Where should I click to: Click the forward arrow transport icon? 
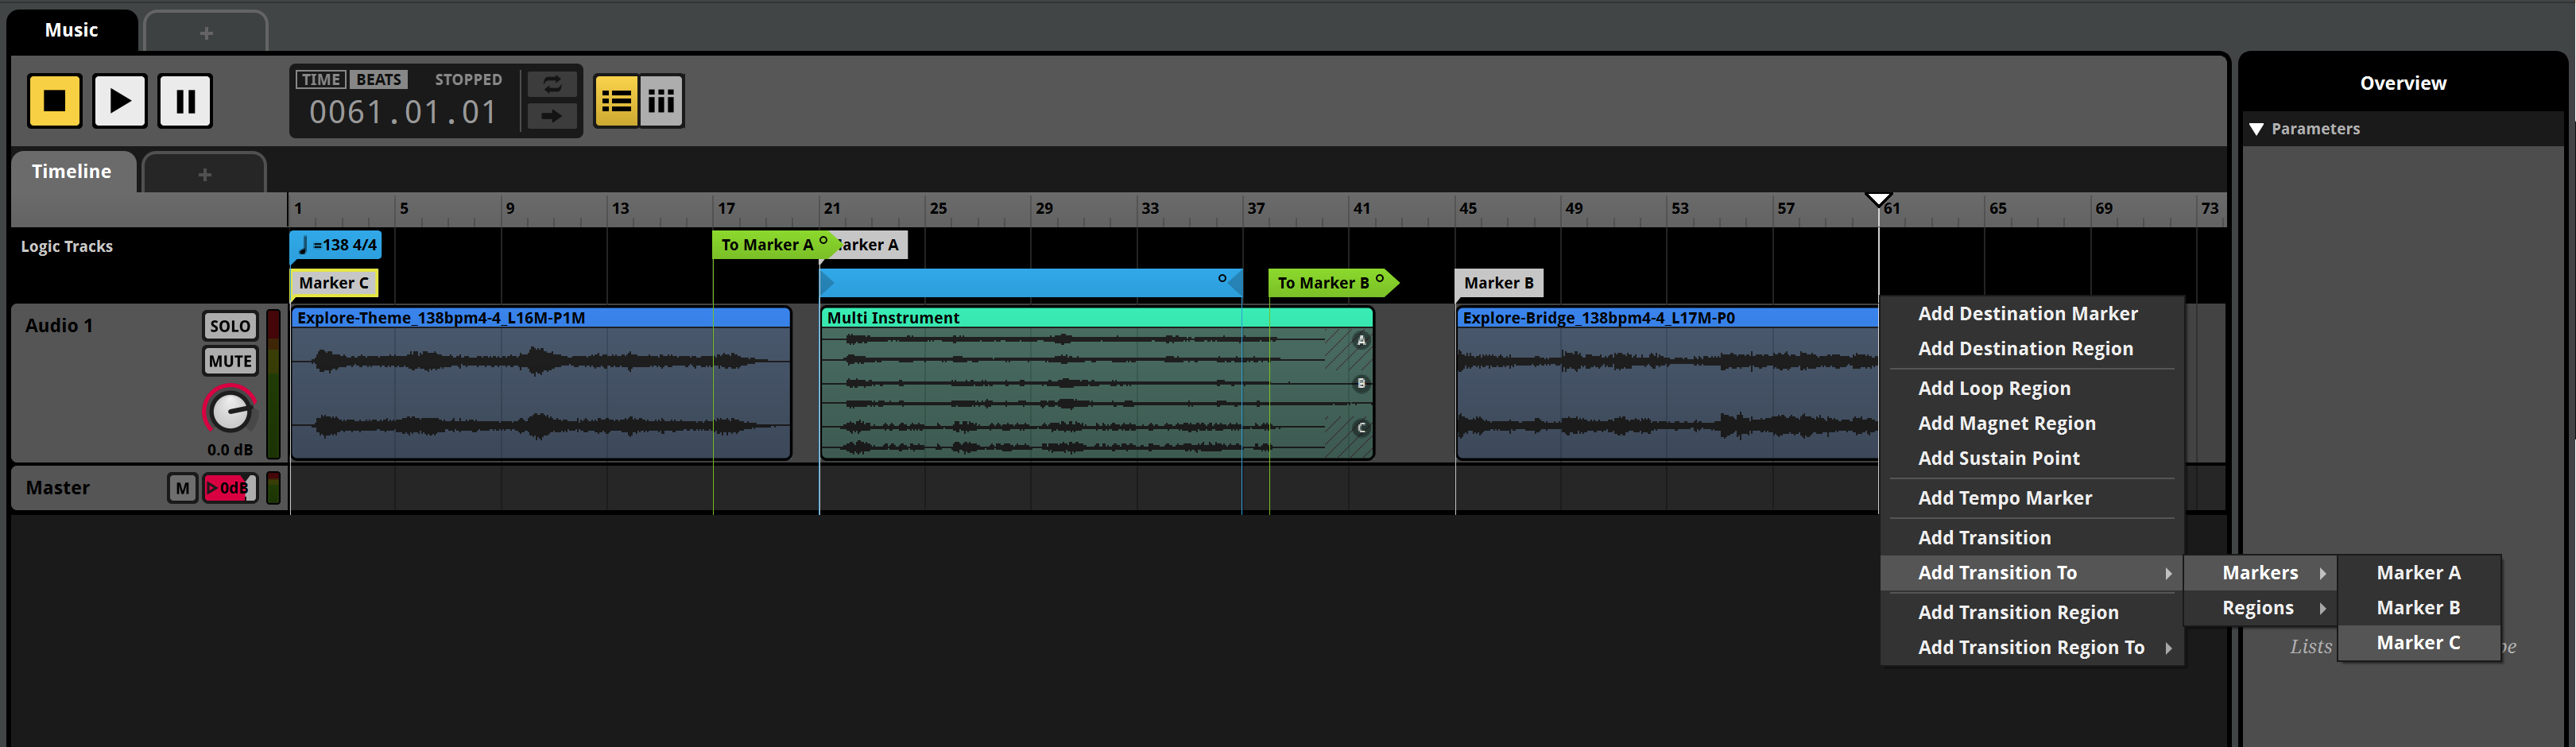[552, 116]
